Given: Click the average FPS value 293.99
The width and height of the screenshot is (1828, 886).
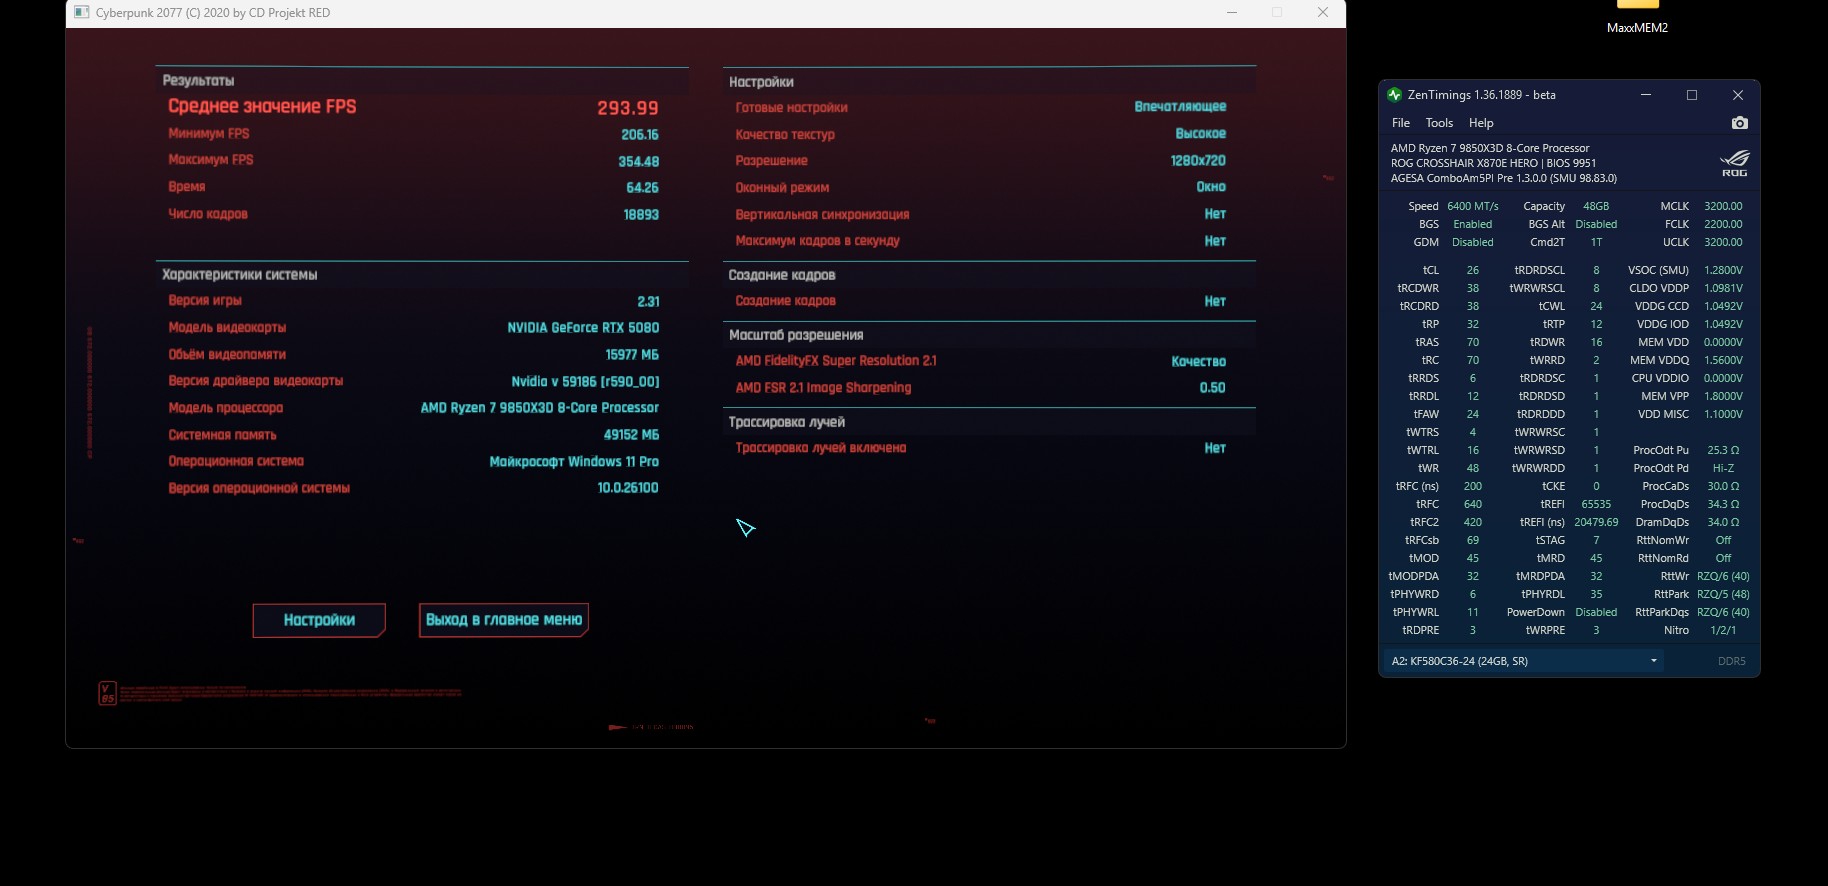Looking at the screenshot, I should click(x=628, y=108).
